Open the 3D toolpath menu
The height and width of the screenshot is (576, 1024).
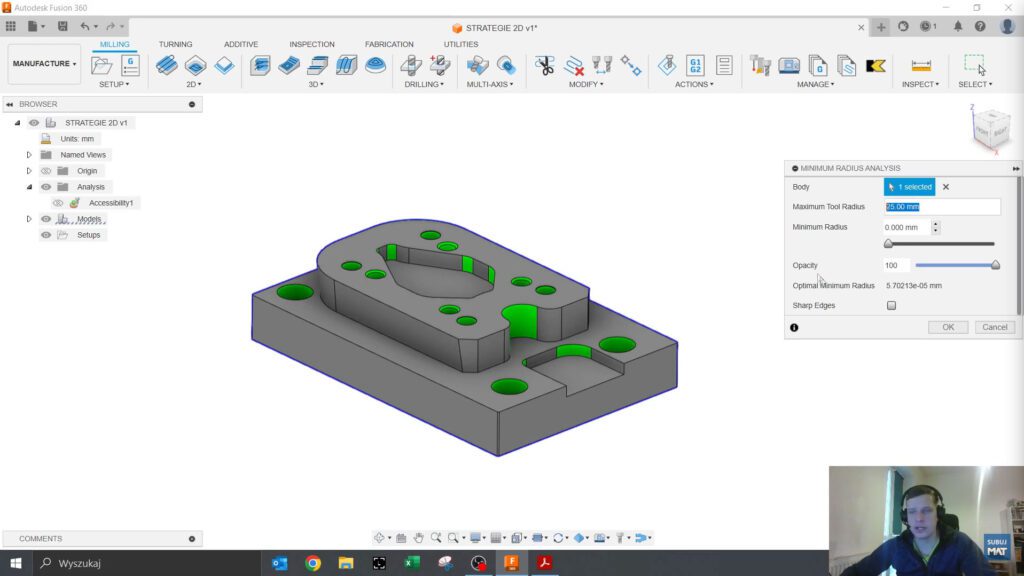[316, 84]
